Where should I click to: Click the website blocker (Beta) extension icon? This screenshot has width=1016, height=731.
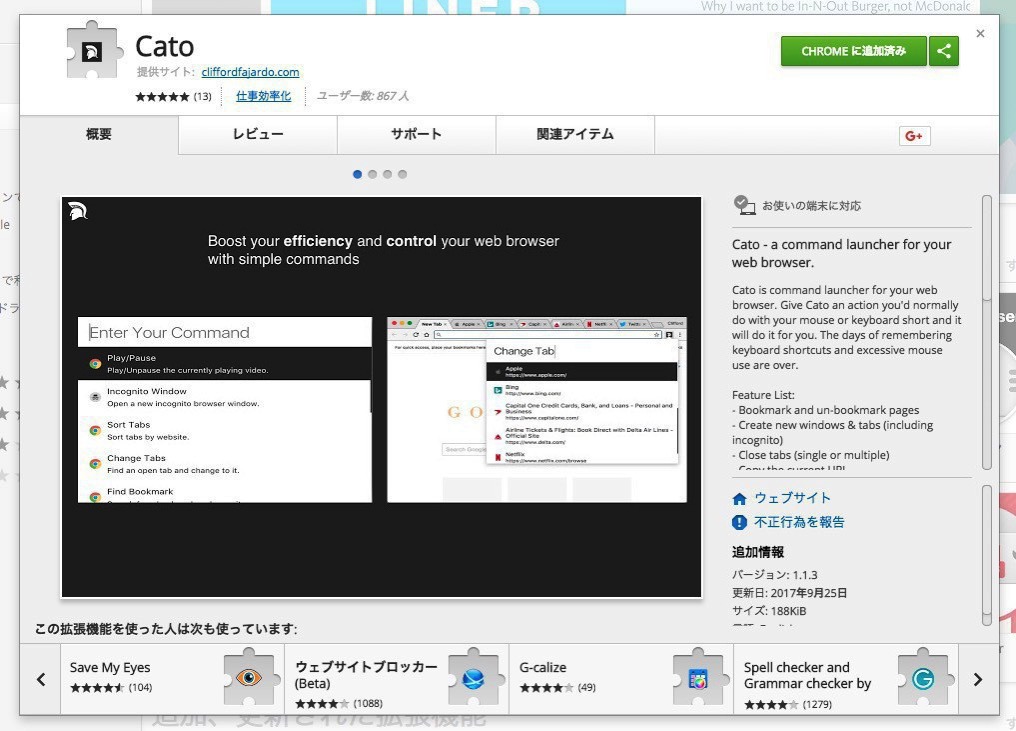[473, 678]
